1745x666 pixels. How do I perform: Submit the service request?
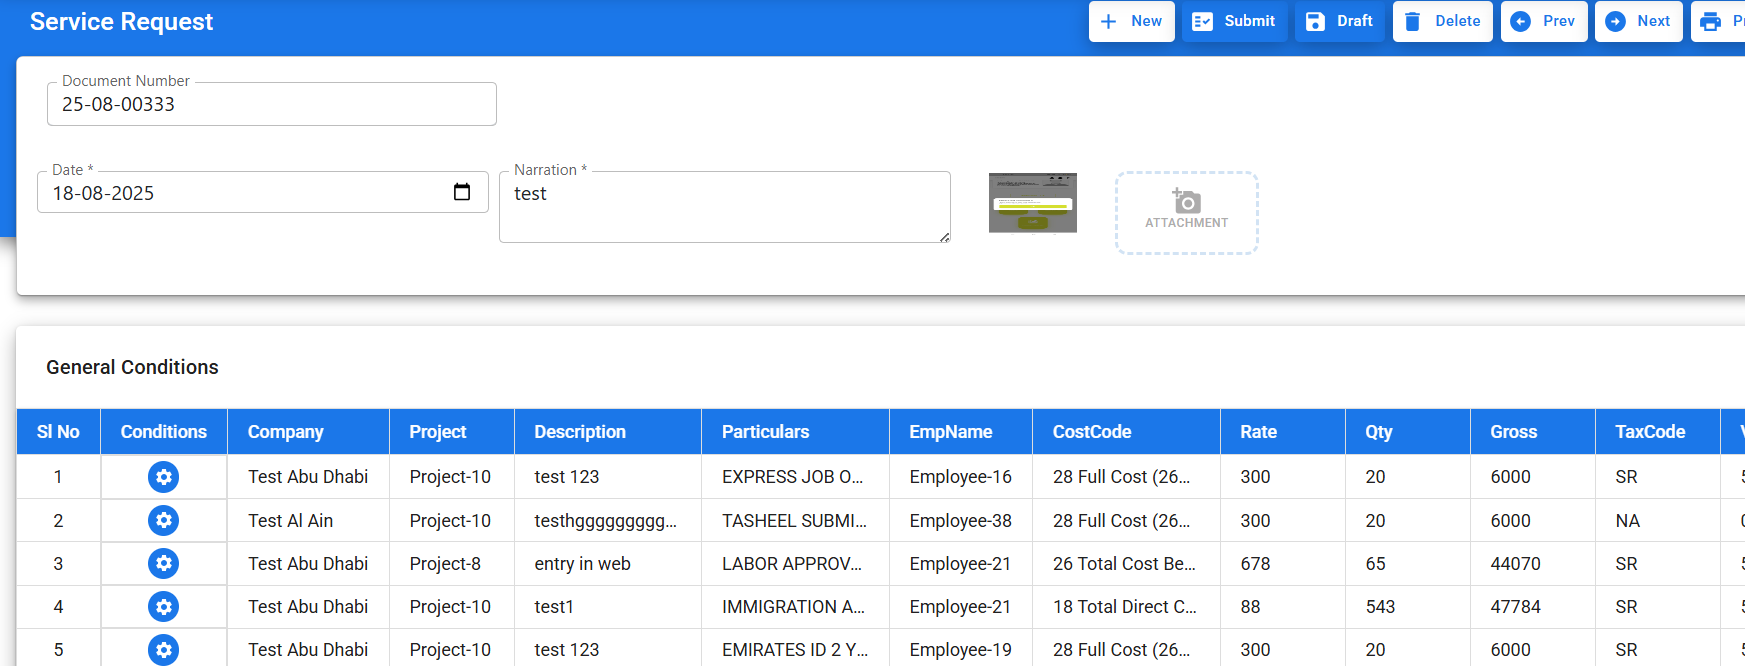(x=1234, y=21)
